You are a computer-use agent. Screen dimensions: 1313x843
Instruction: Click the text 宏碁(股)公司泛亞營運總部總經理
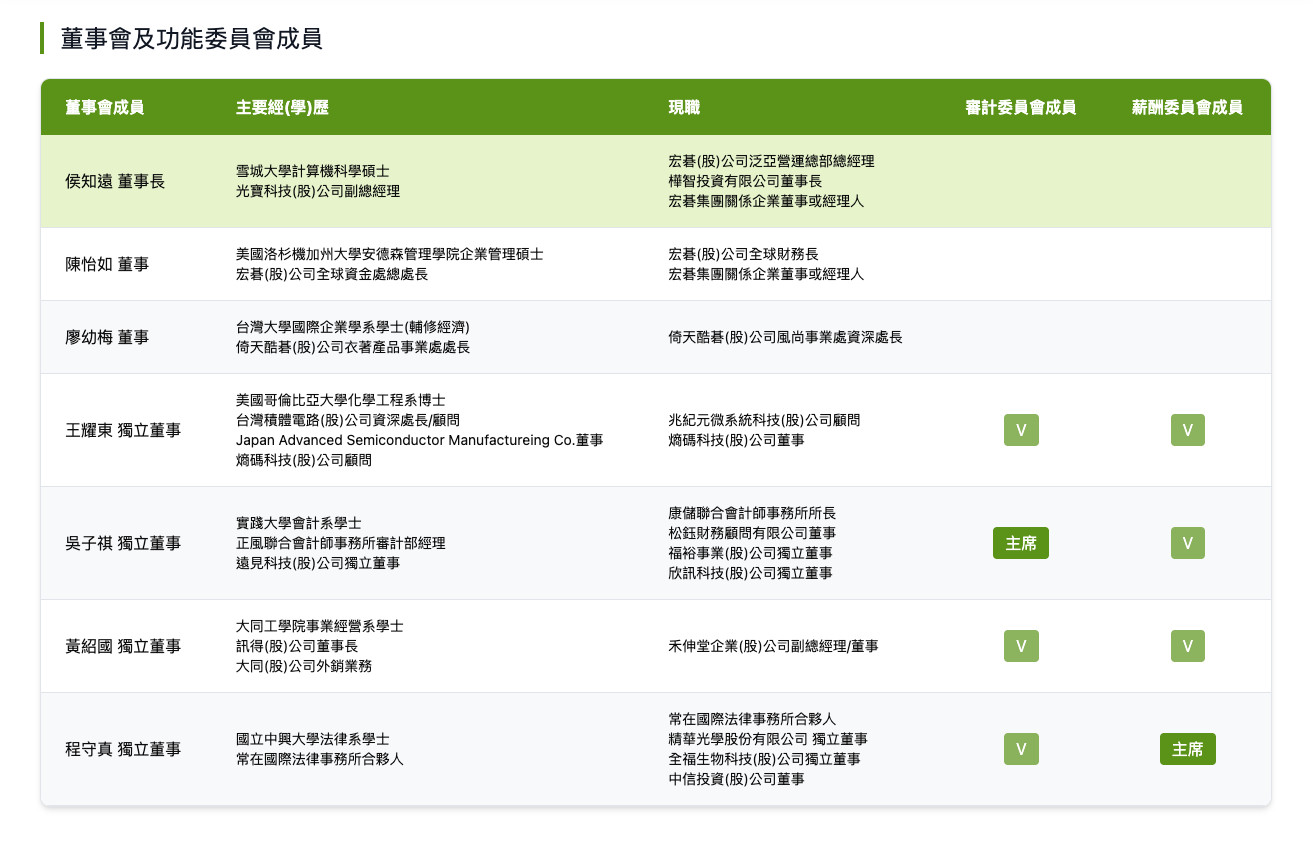pos(771,161)
